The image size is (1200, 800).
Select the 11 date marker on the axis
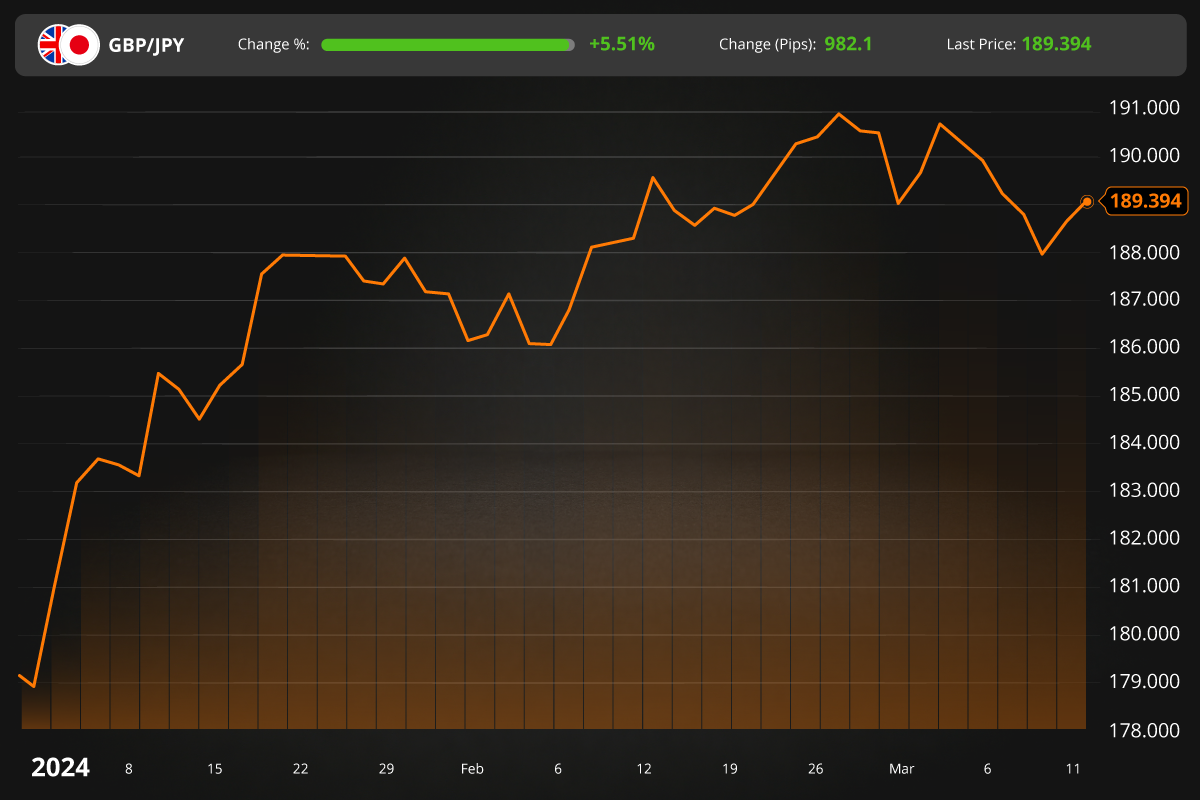click(x=1073, y=769)
